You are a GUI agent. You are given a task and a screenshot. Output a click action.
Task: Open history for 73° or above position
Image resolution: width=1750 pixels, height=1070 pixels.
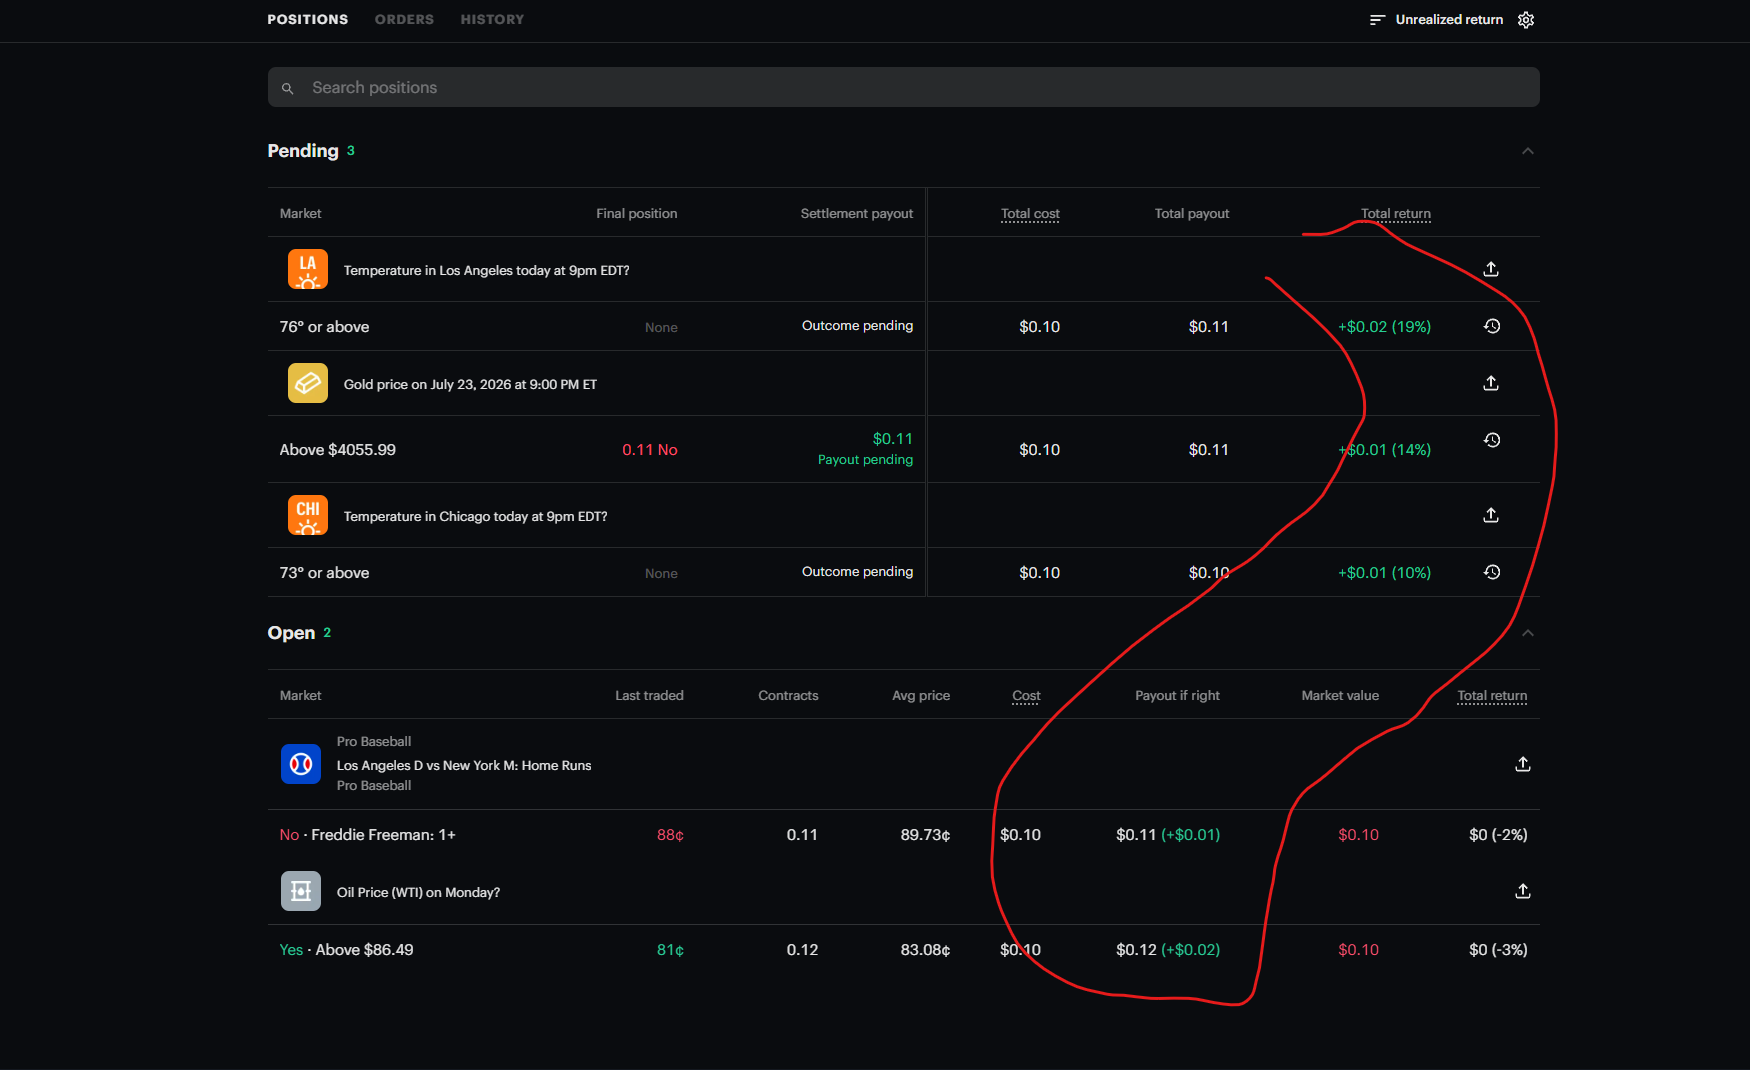[1492, 572]
